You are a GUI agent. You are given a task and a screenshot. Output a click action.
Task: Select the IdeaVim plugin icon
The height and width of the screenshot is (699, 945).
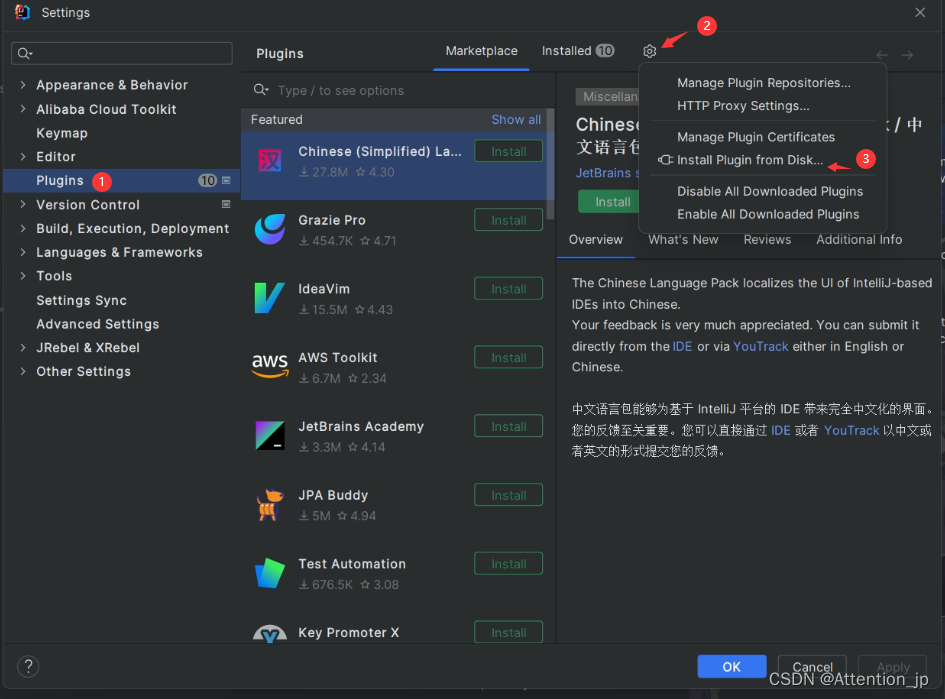coord(270,297)
